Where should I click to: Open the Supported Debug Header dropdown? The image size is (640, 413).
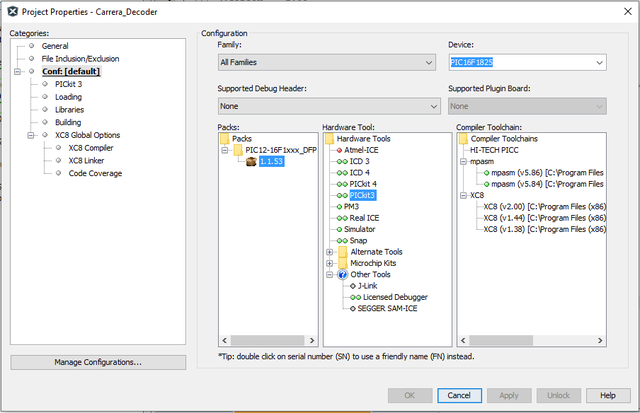point(329,106)
